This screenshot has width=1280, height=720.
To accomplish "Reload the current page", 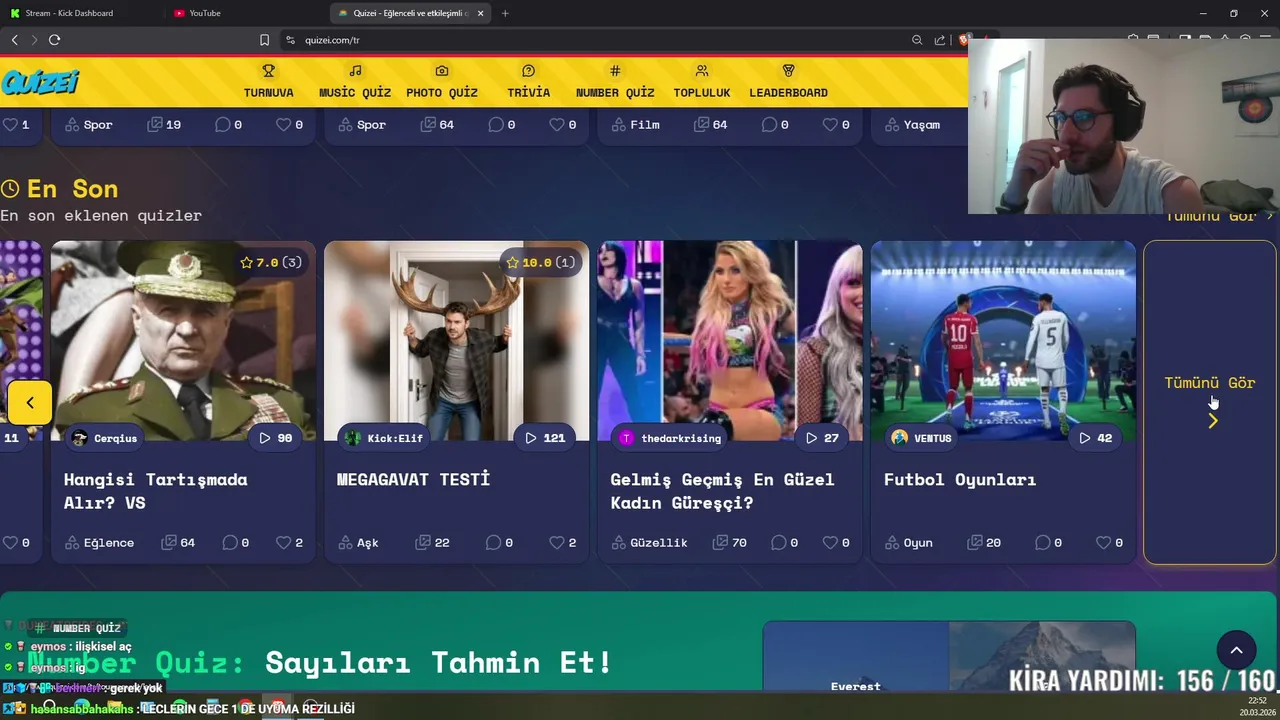I will pos(54,40).
